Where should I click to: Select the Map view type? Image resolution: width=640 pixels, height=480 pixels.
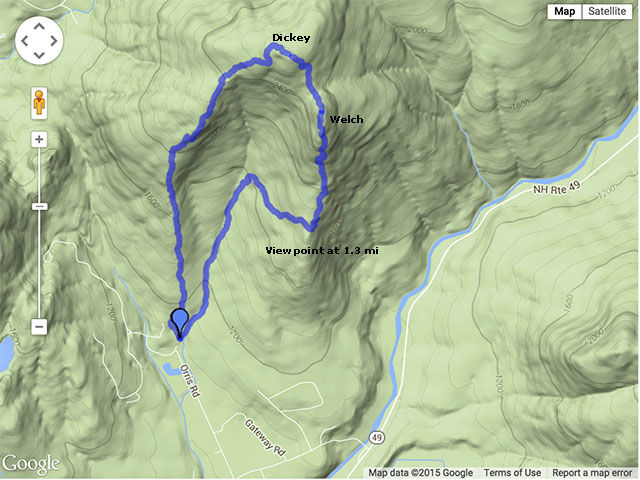[564, 11]
